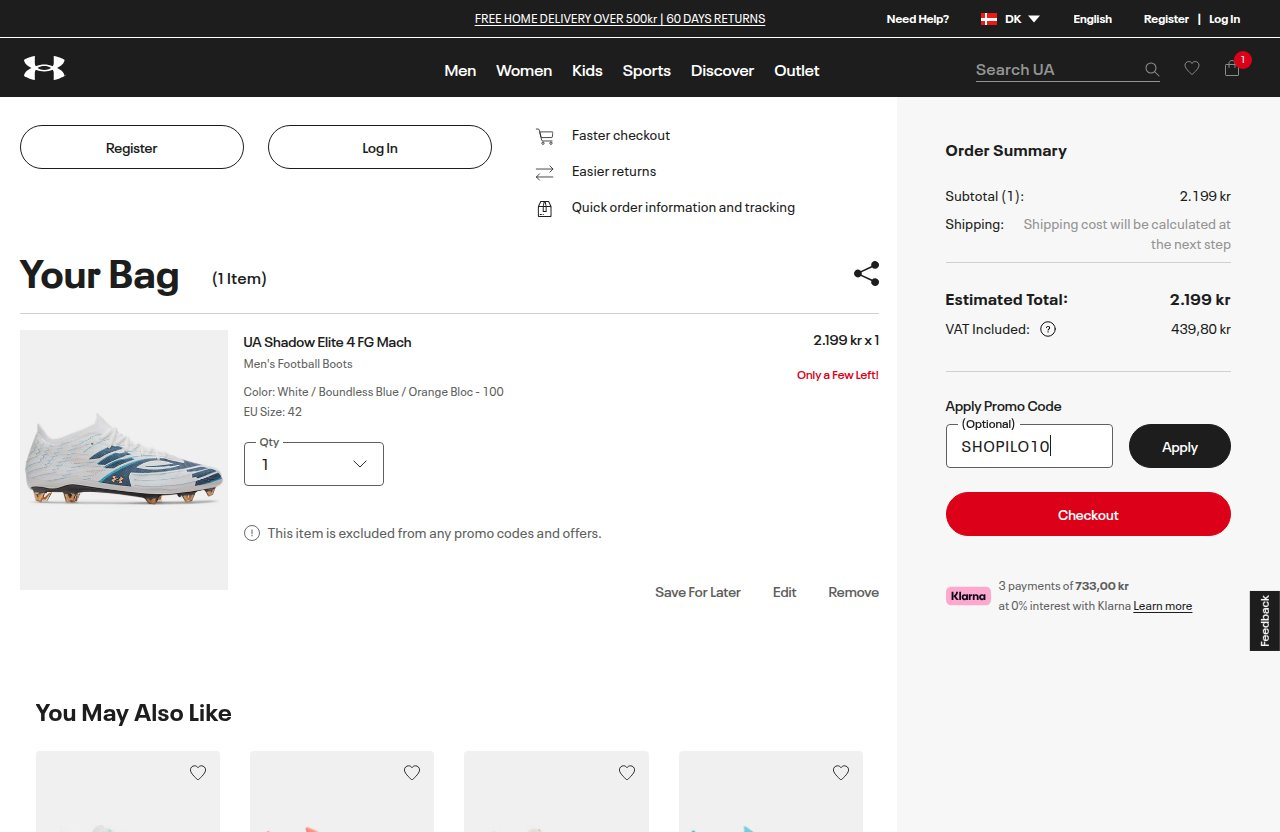Click the promo exclusion info icon

point(252,533)
